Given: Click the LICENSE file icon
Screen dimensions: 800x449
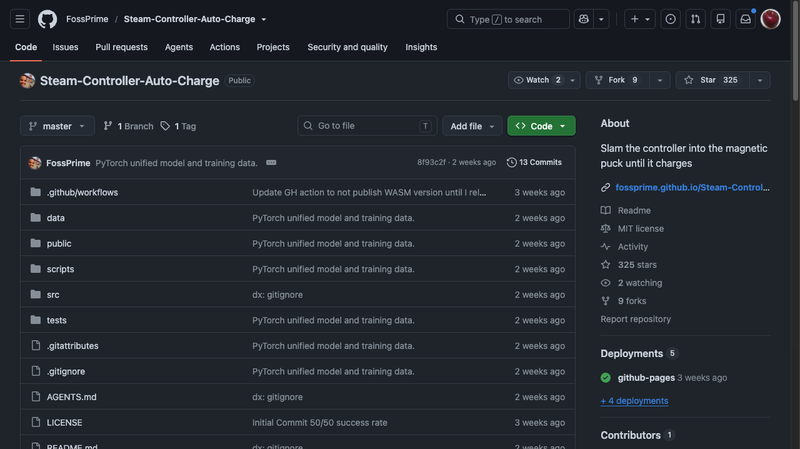Looking at the screenshot, I should tap(35, 422).
